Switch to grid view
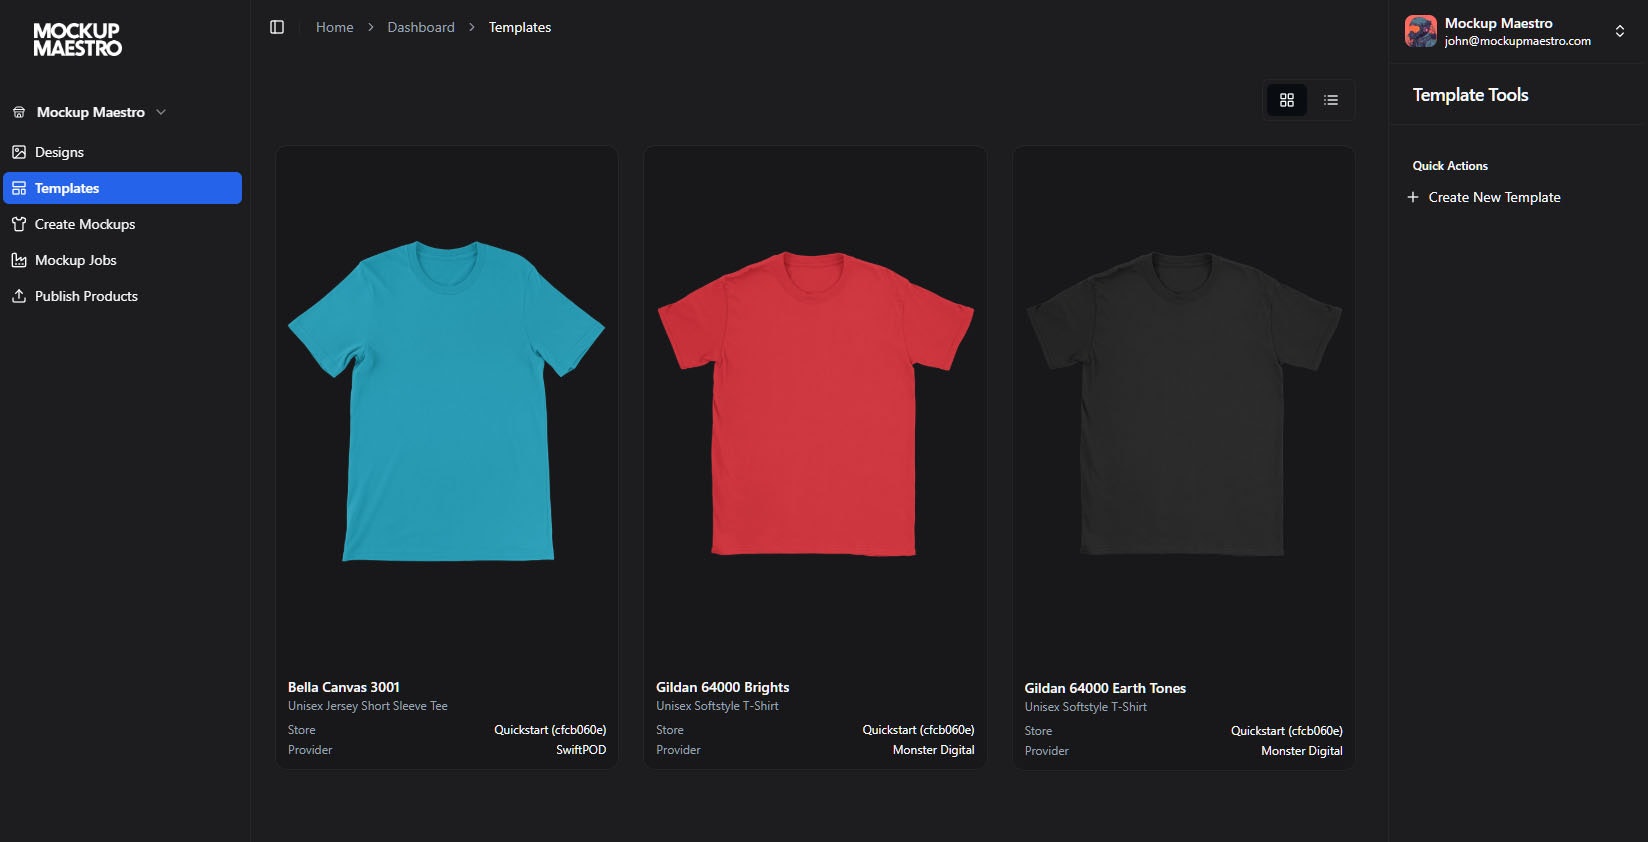The image size is (1648, 842). 1287,100
